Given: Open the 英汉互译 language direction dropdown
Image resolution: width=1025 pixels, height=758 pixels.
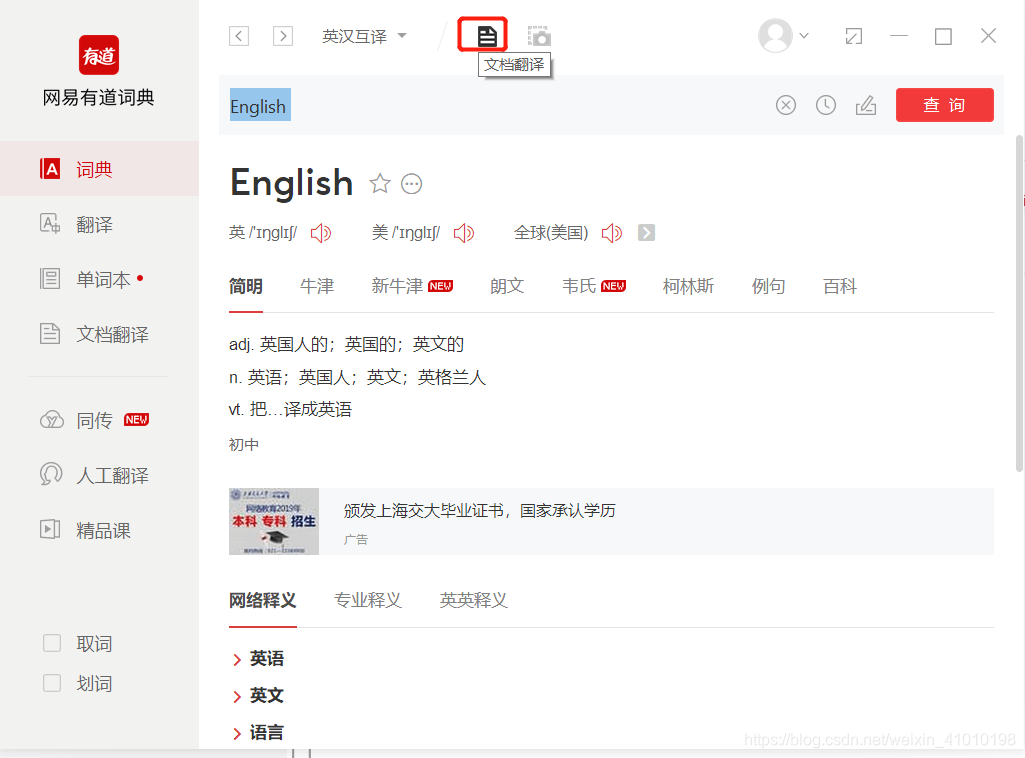Looking at the screenshot, I should (363, 34).
